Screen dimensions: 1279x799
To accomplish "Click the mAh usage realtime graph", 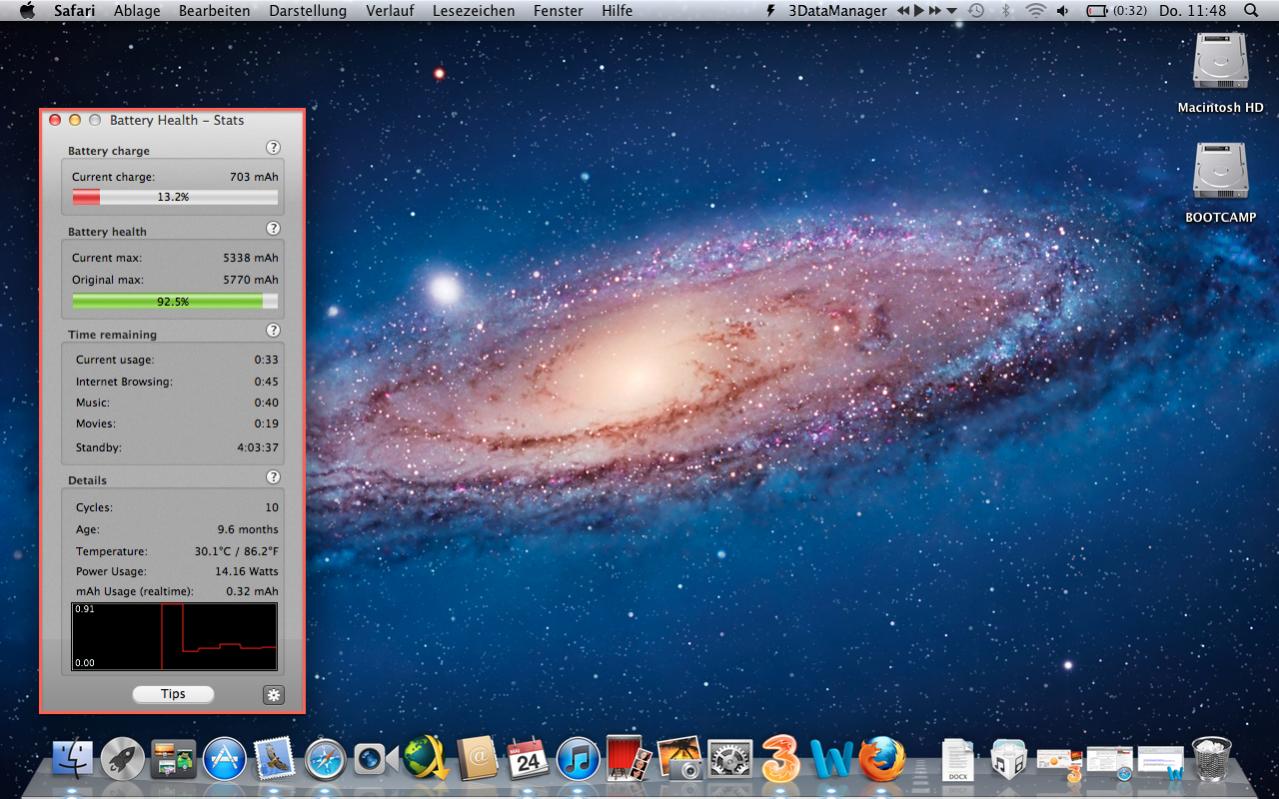I will [x=174, y=636].
